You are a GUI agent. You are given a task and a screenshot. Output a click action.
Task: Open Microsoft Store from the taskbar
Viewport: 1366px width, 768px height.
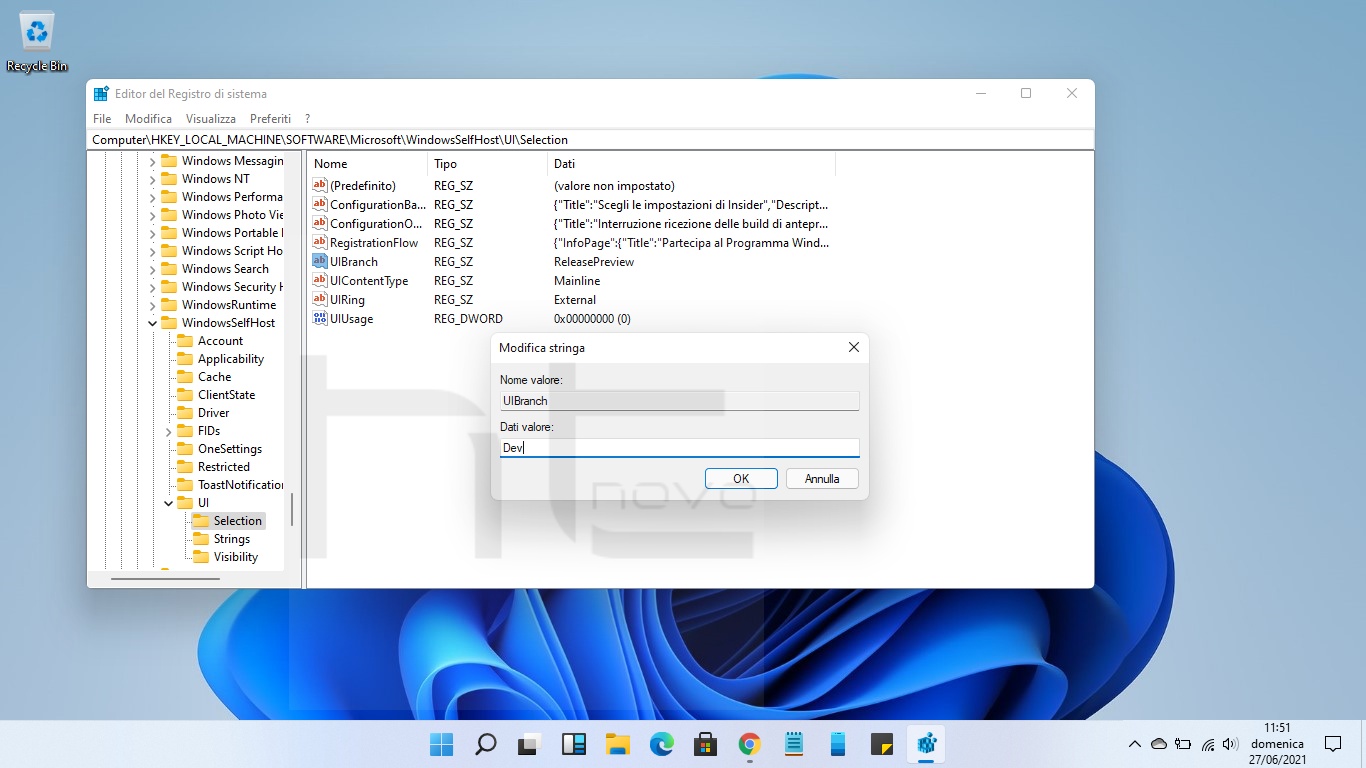(706, 744)
